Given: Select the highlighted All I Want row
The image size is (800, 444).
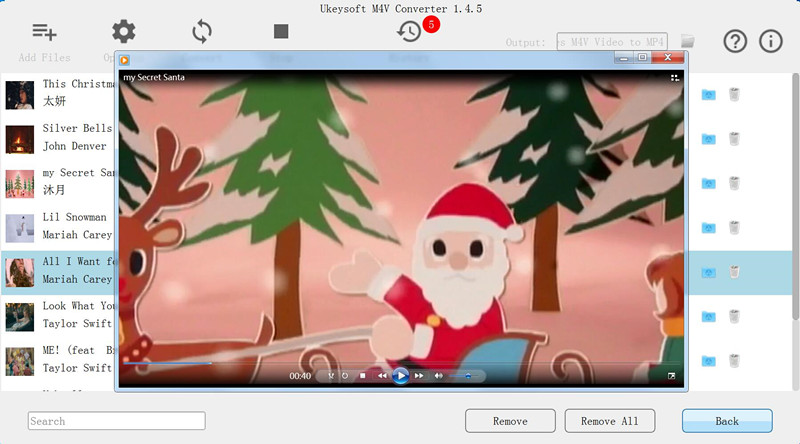Looking at the screenshot, I should pos(396,273).
